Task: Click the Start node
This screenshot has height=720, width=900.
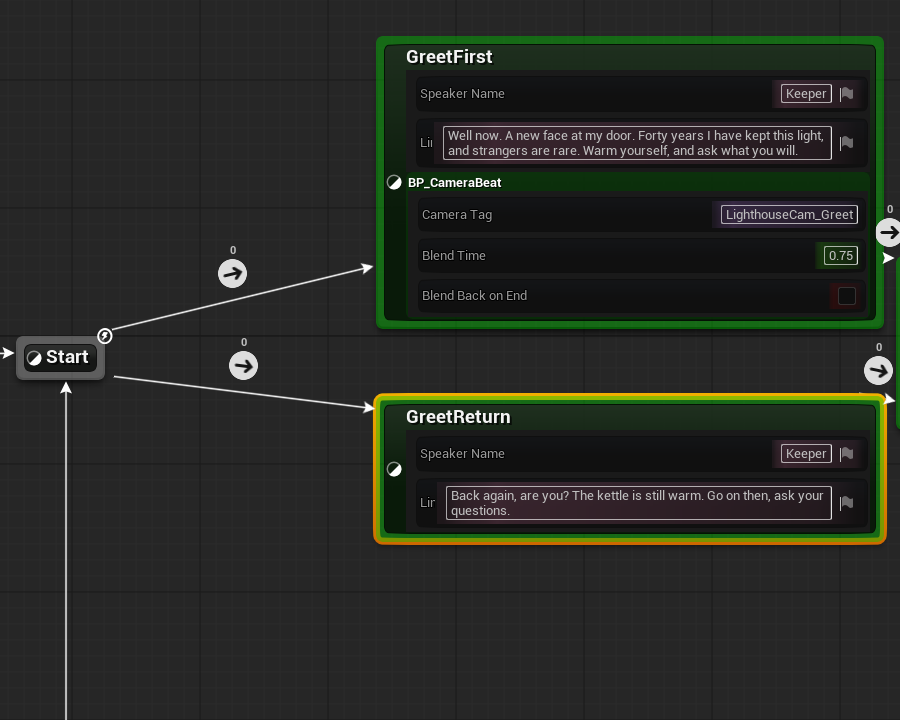Action: pyautogui.click(x=60, y=357)
